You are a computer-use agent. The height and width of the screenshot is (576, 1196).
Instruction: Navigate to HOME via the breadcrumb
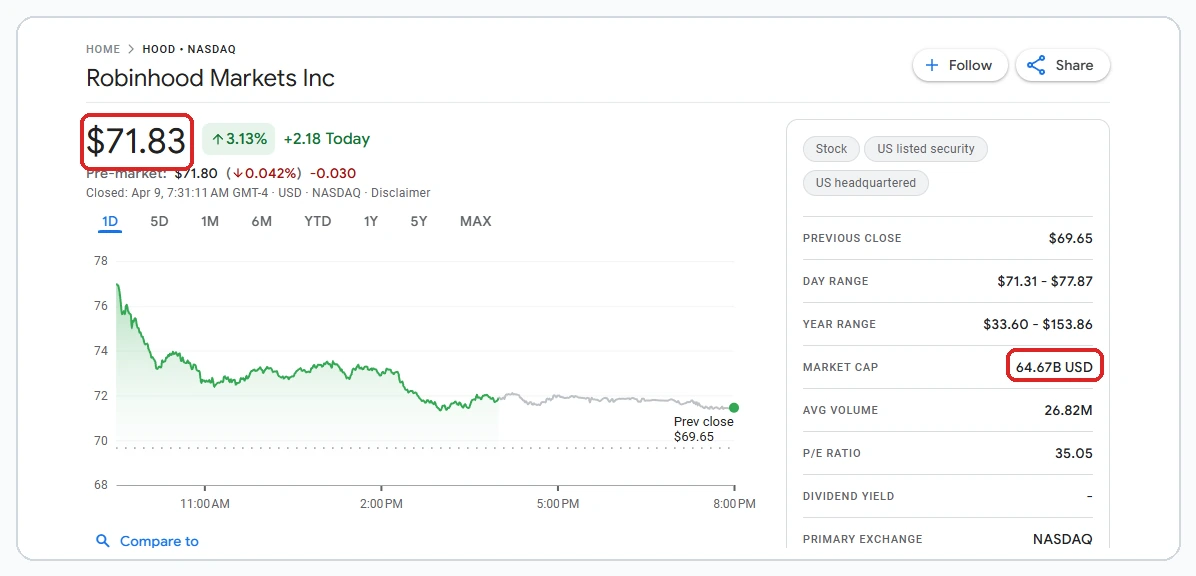(103, 48)
